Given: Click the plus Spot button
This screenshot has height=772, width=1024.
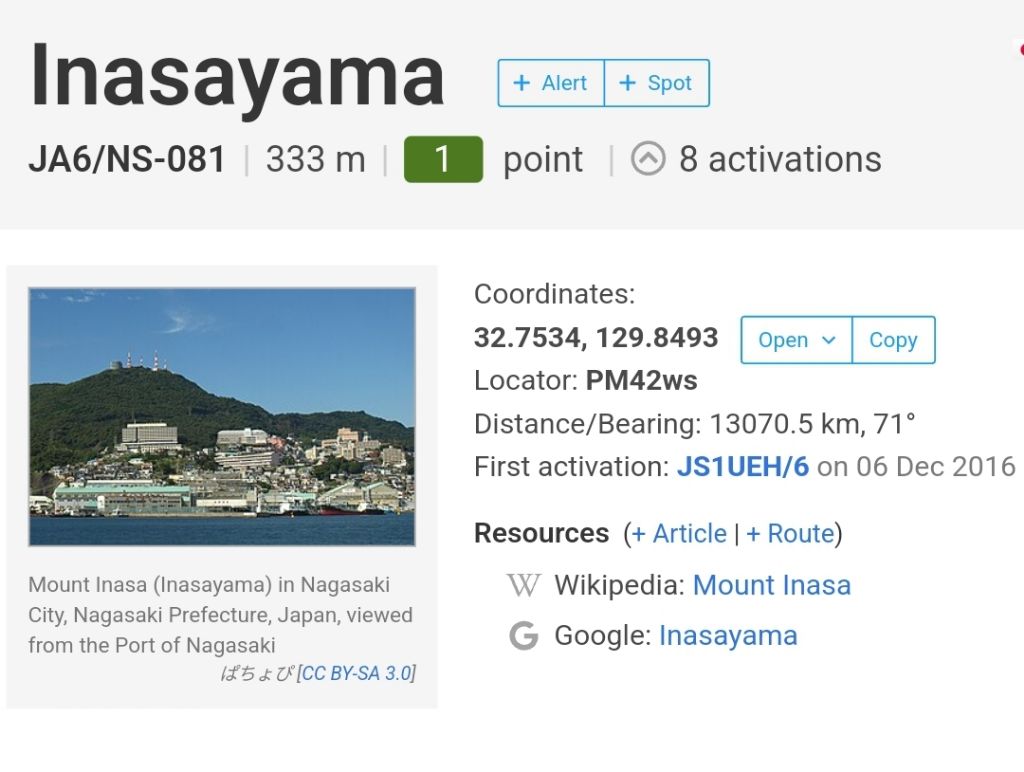Looking at the screenshot, I should [656, 83].
